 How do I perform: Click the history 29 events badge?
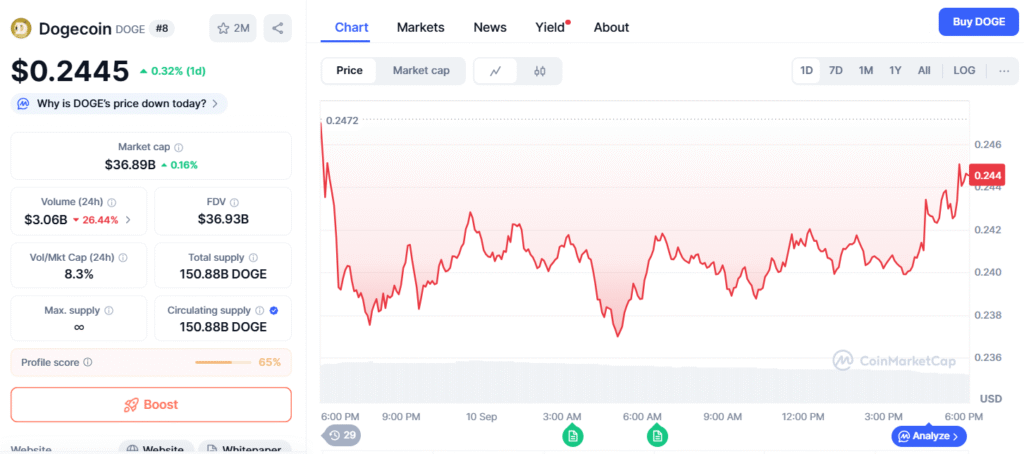tap(341, 435)
